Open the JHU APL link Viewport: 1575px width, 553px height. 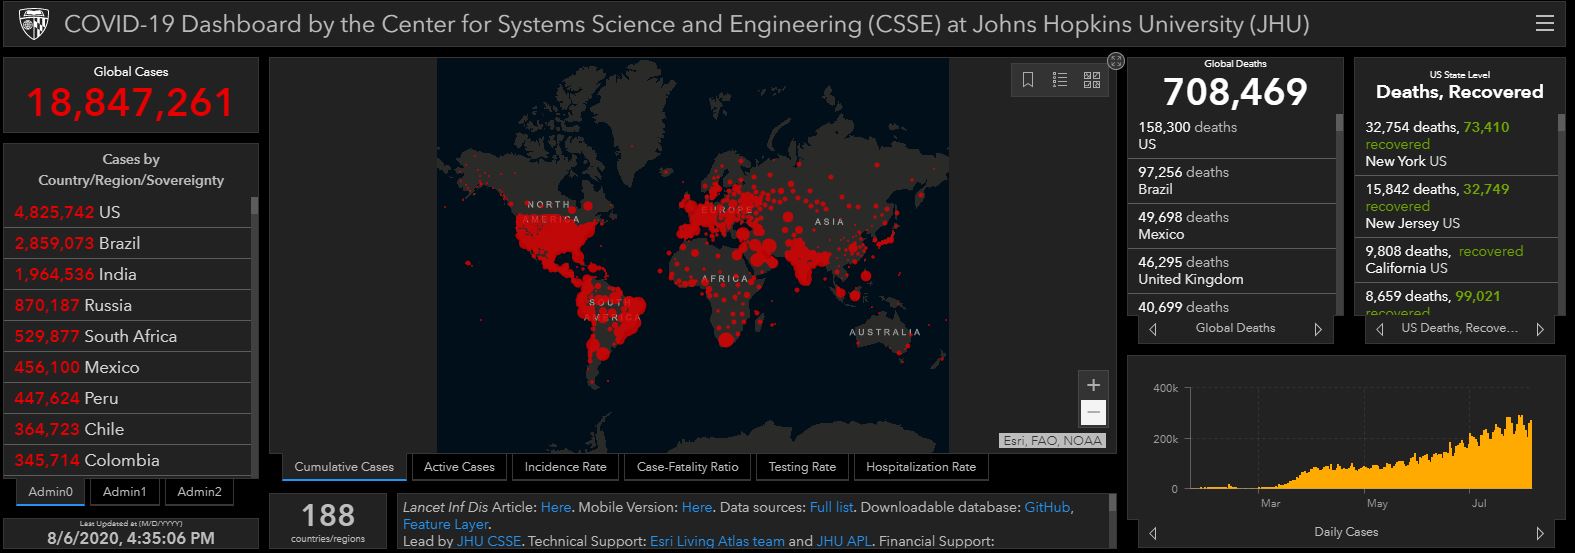844,541
